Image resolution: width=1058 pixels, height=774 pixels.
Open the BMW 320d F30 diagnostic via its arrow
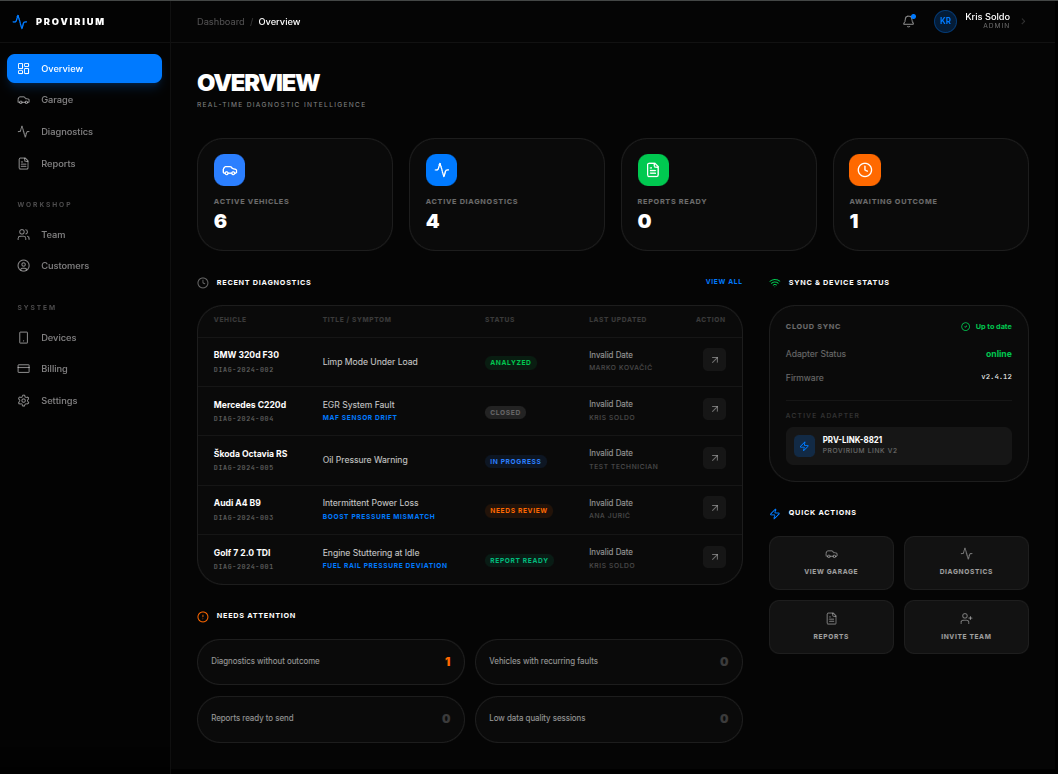click(x=714, y=359)
